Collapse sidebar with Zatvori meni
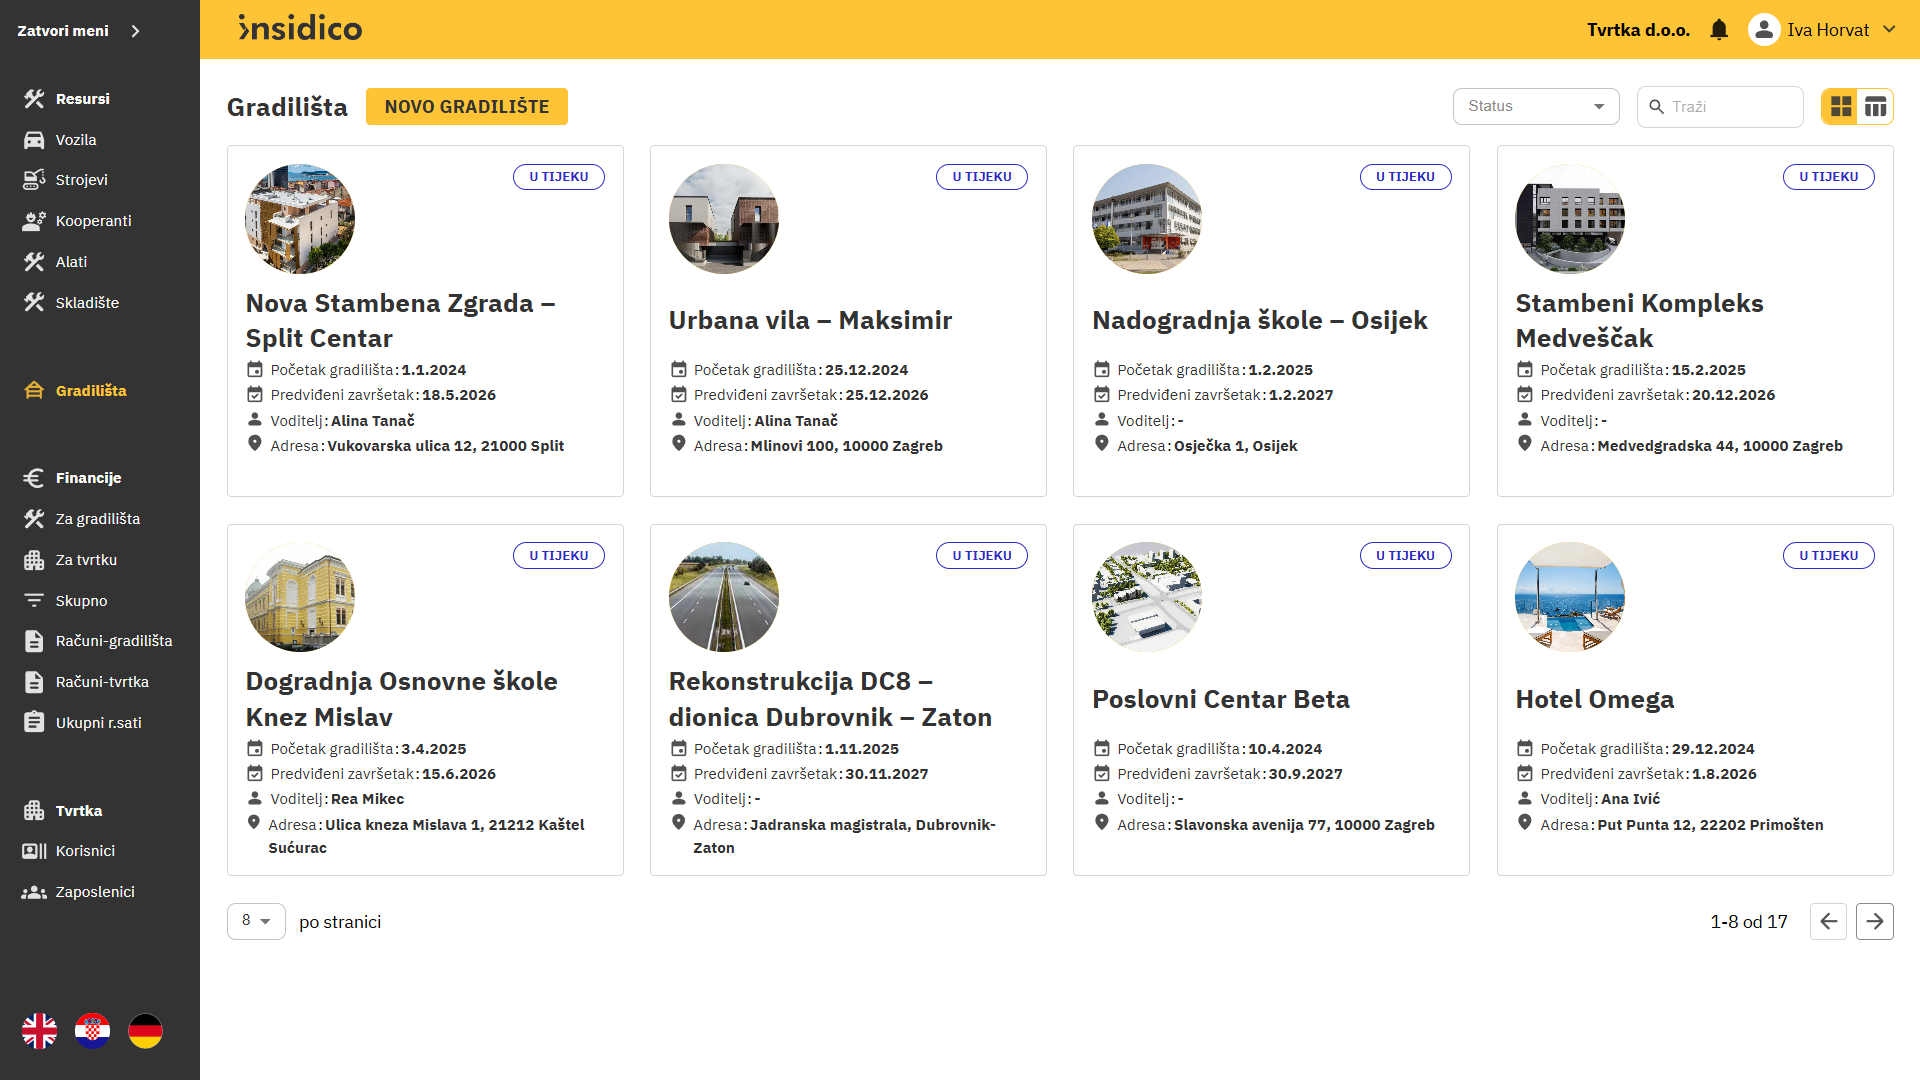The width and height of the screenshot is (1920, 1080). coord(78,31)
